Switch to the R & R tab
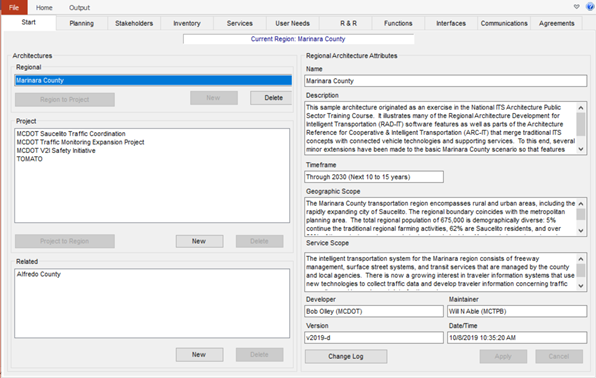This screenshot has height=378, width=596. (x=349, y=23)
